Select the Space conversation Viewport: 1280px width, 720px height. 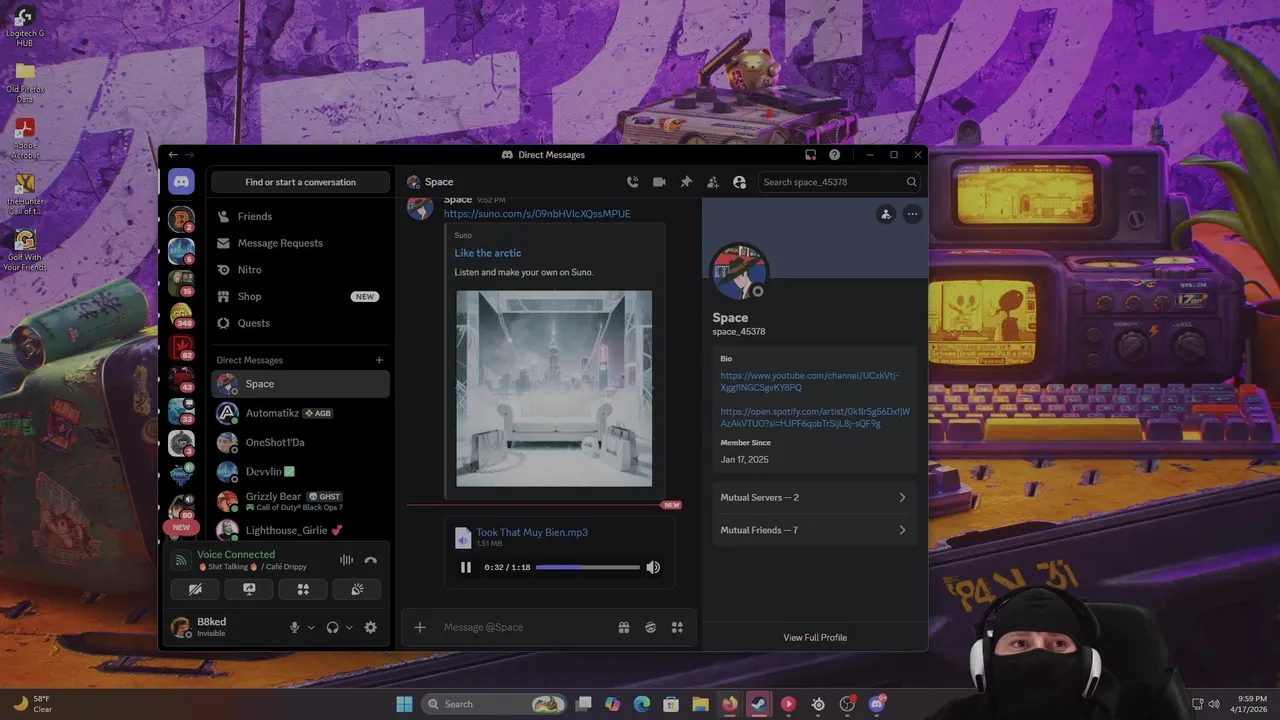click(x=300, y=384)
